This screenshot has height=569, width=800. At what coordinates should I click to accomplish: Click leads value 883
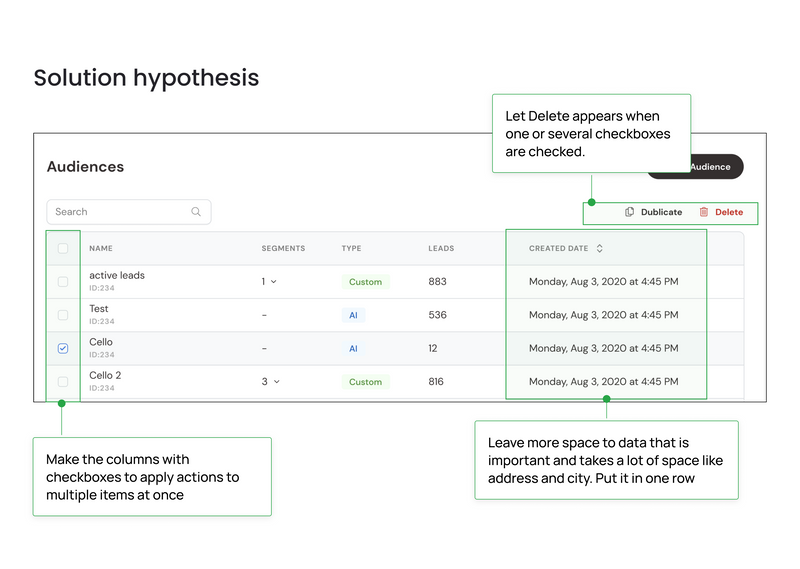437,282
